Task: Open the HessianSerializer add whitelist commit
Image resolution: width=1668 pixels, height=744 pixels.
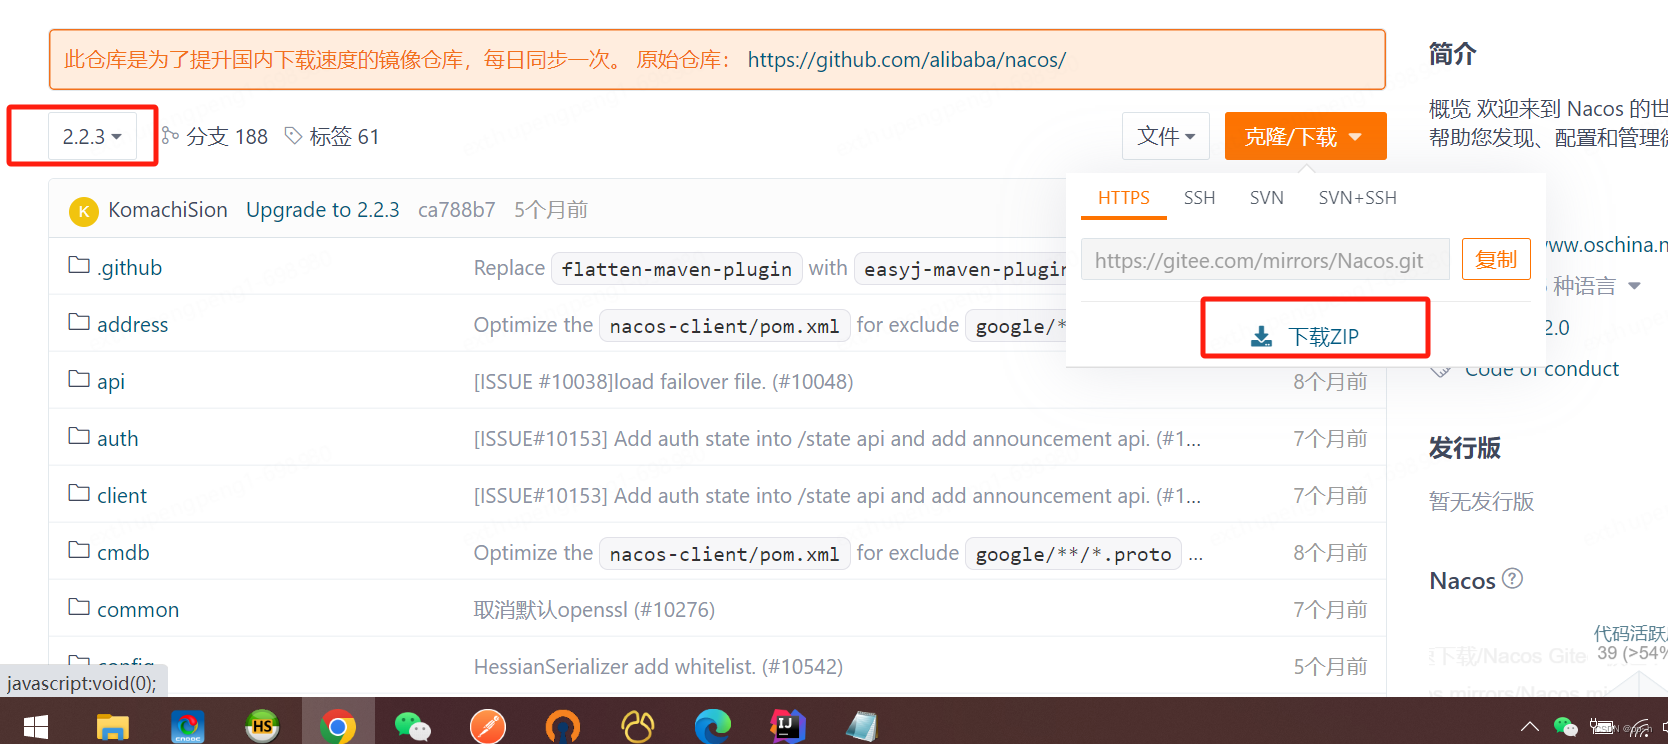Action: (x=658, y=666)
